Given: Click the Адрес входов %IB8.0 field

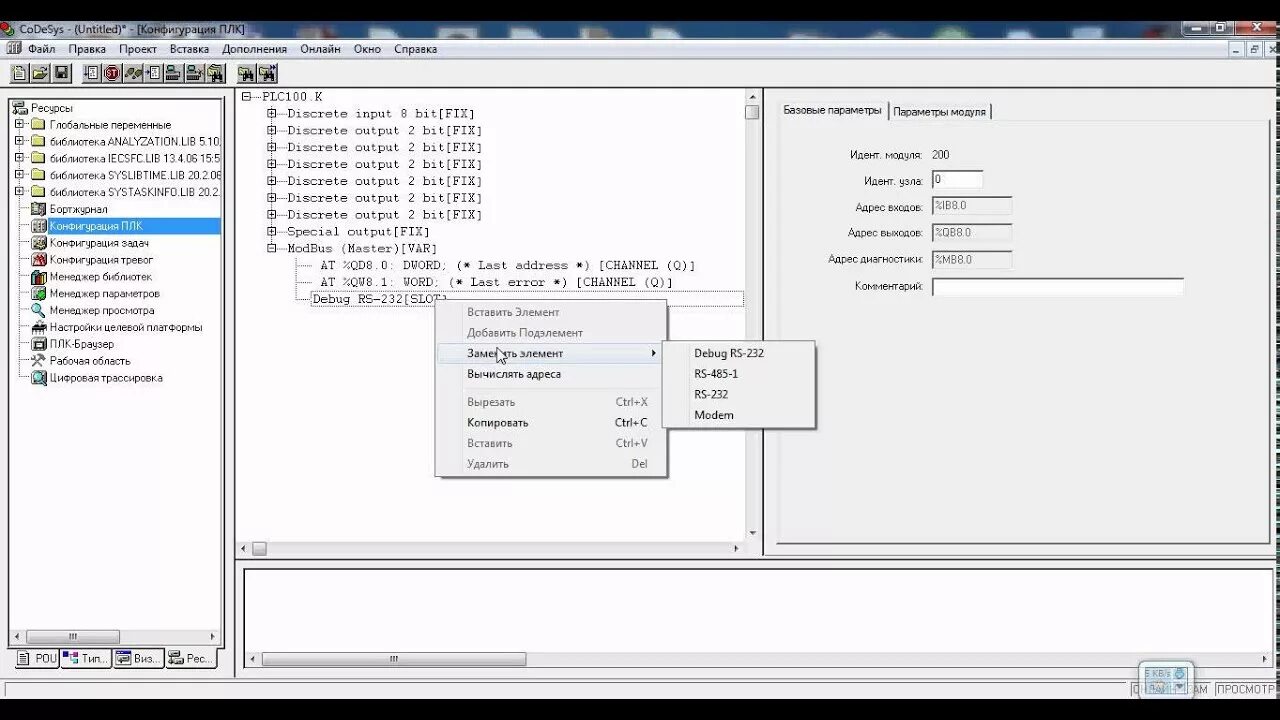Looking at the screenshot, I should tap(972, 206).
